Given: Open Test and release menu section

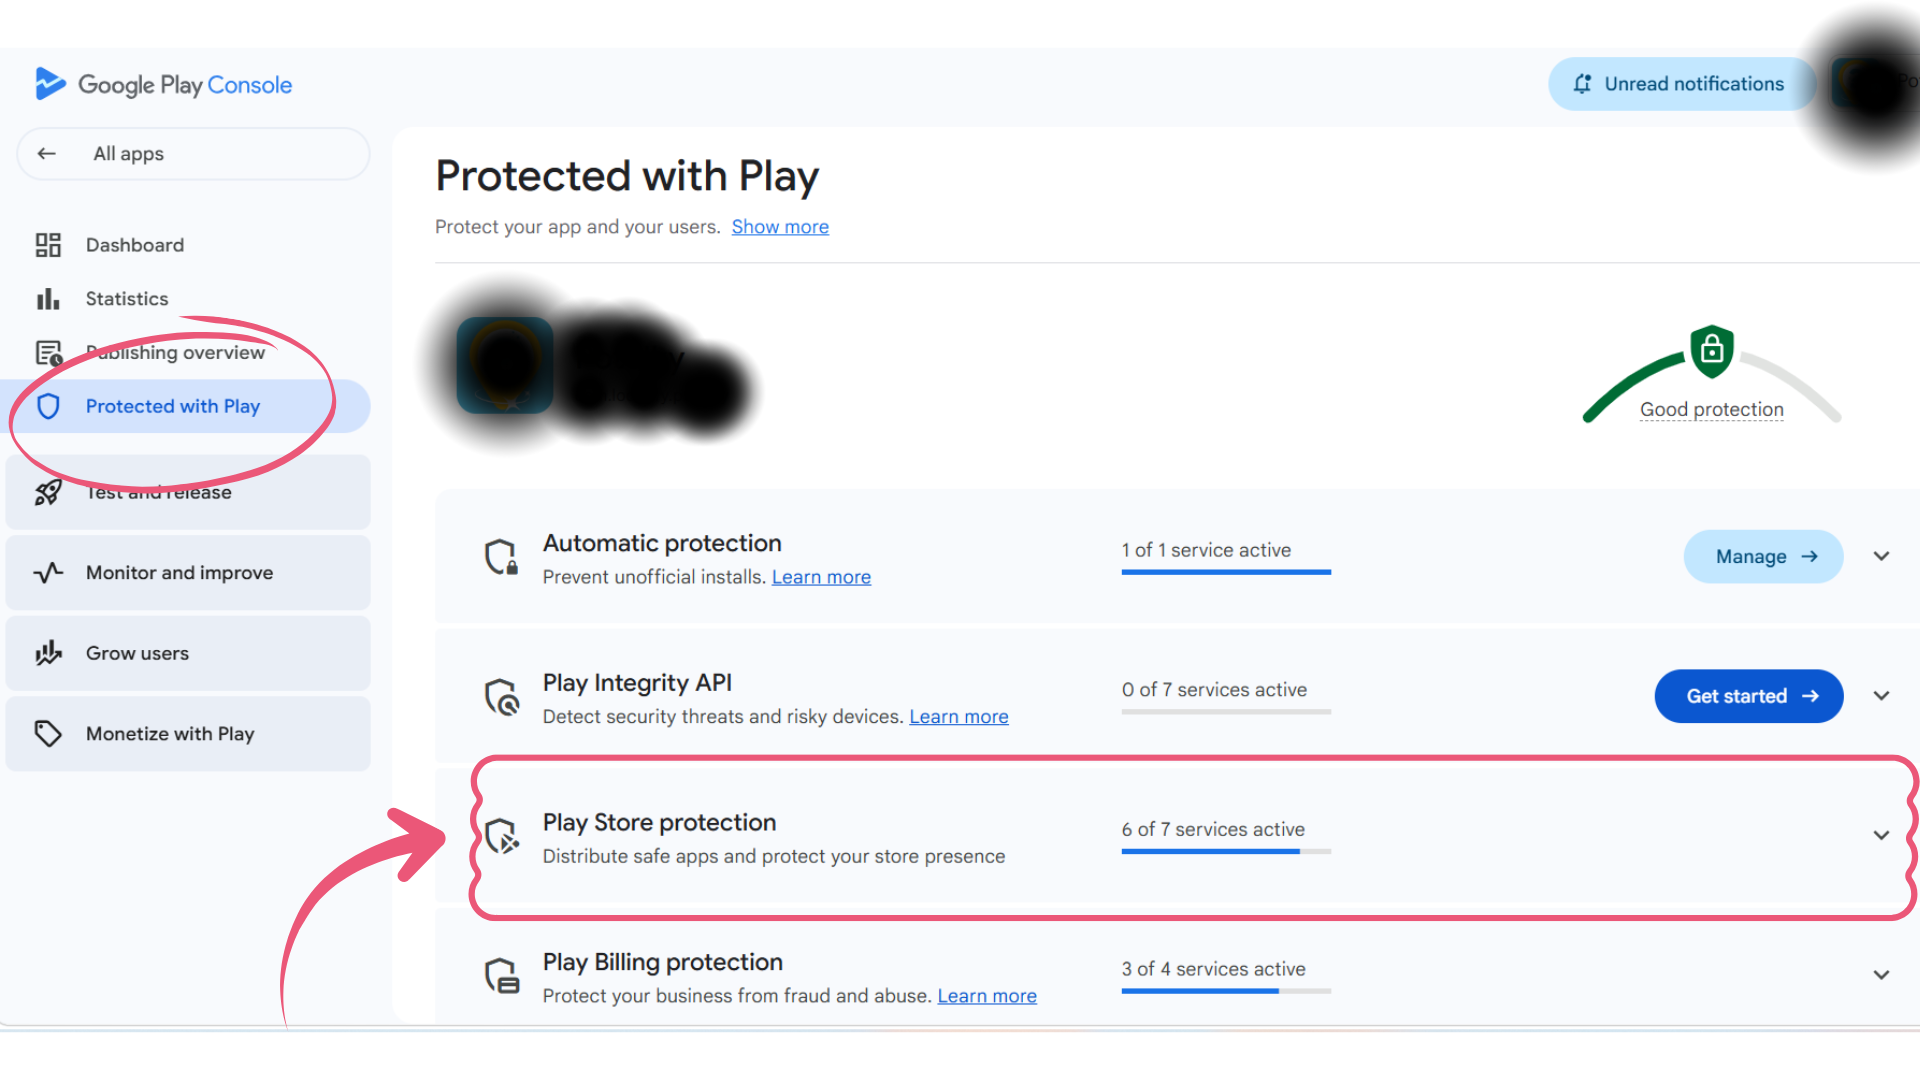Looking at the screenshot, I should click(x=188, y=492).
